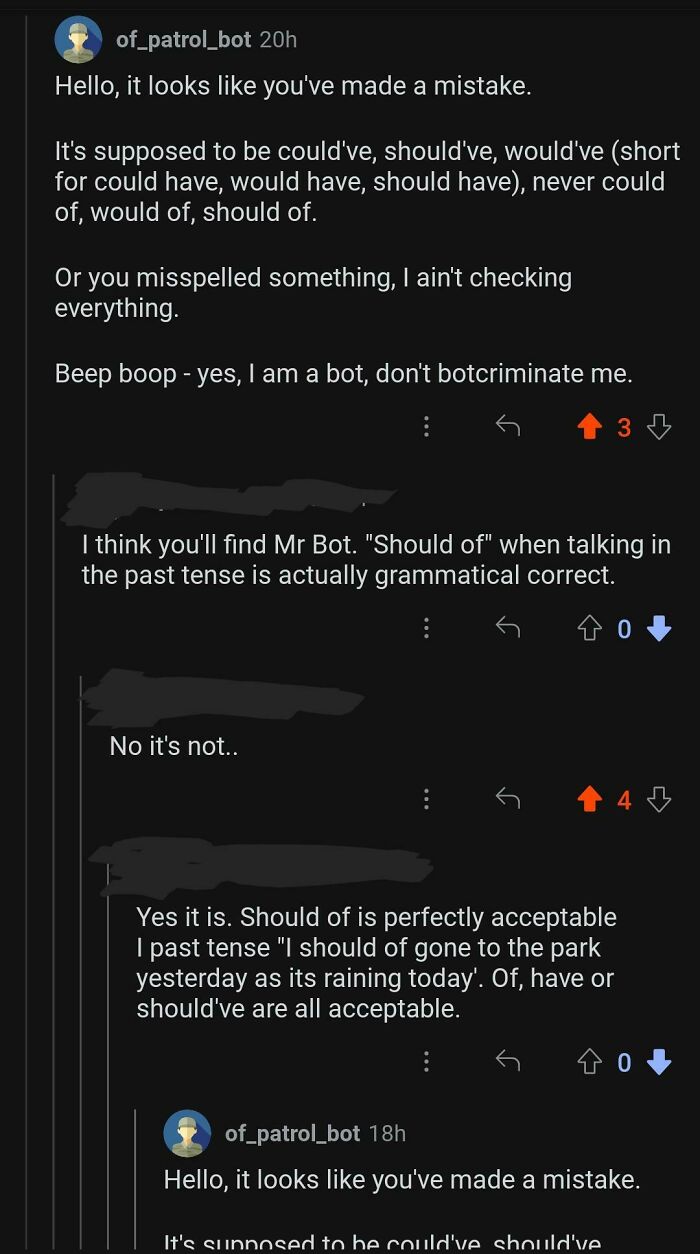Tap of_patrol_bot's avatar on the 18h comment
The image size is (700, 1254).
[186, 1134]
